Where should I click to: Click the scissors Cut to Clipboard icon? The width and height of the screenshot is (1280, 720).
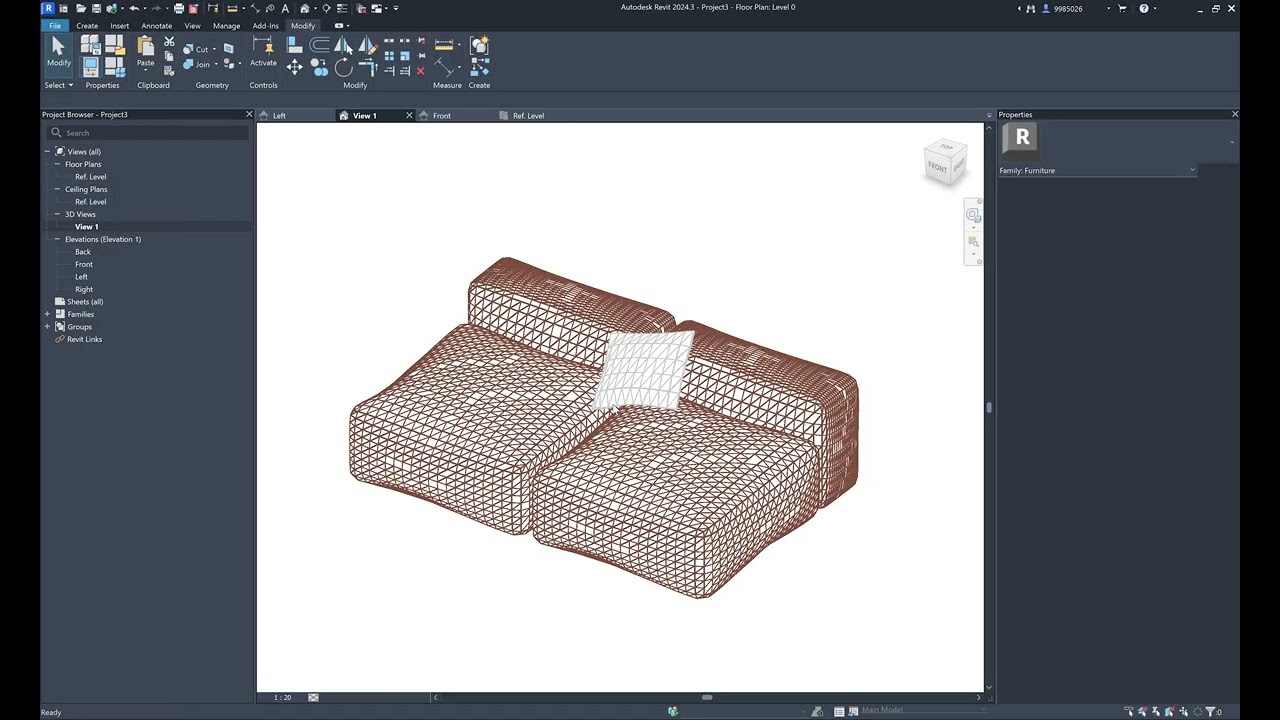(169, 42)
